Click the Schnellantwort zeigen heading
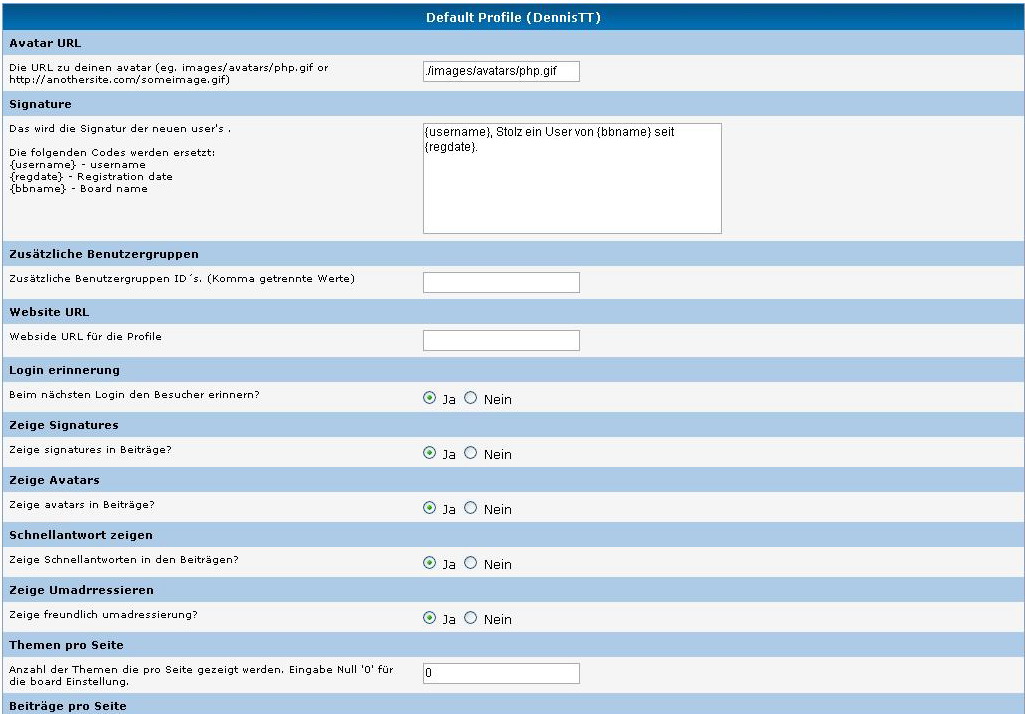 [x=81, y=535]
